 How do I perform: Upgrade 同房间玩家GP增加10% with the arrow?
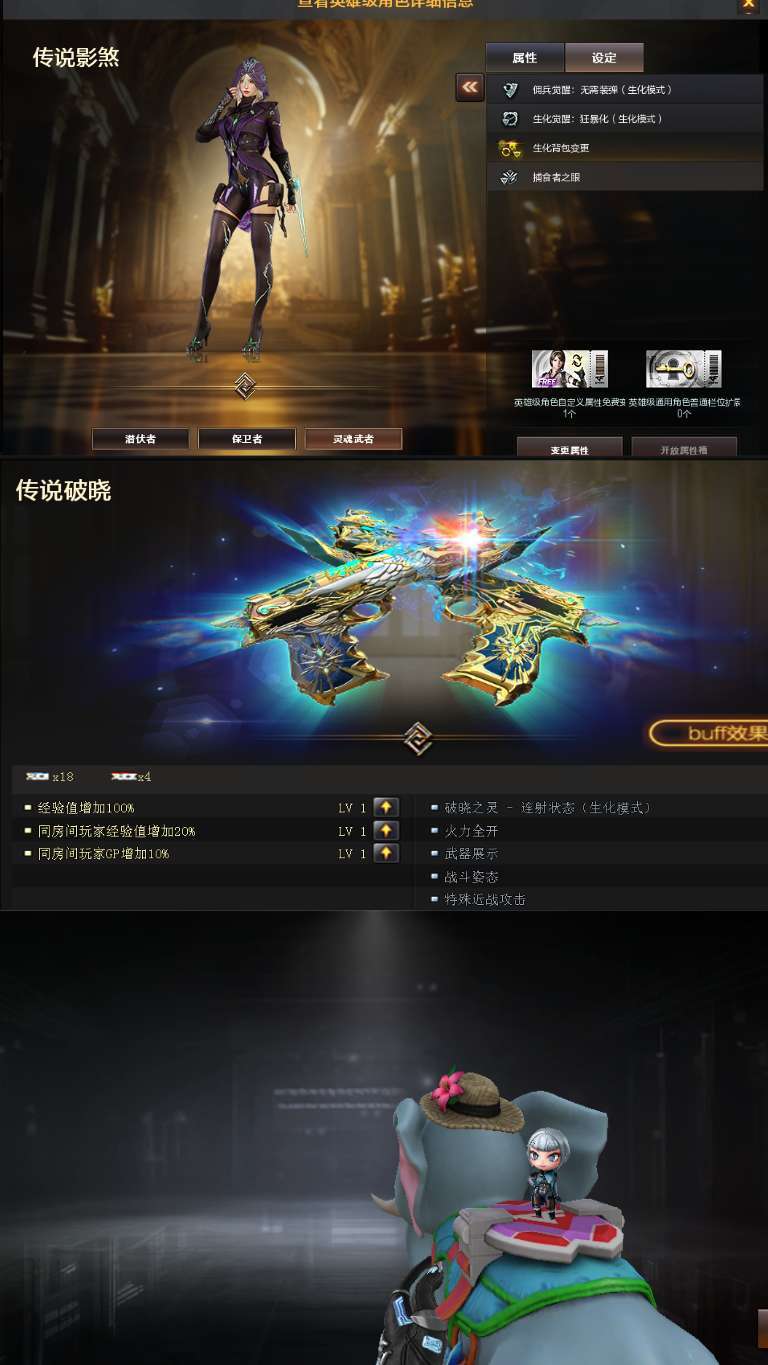coord(386,853)
